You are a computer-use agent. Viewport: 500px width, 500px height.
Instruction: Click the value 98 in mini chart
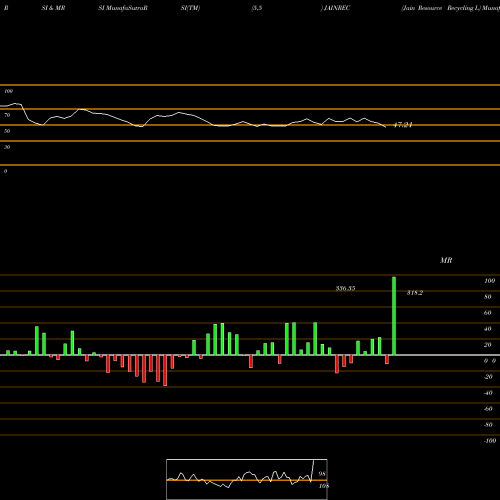[322, 474]
